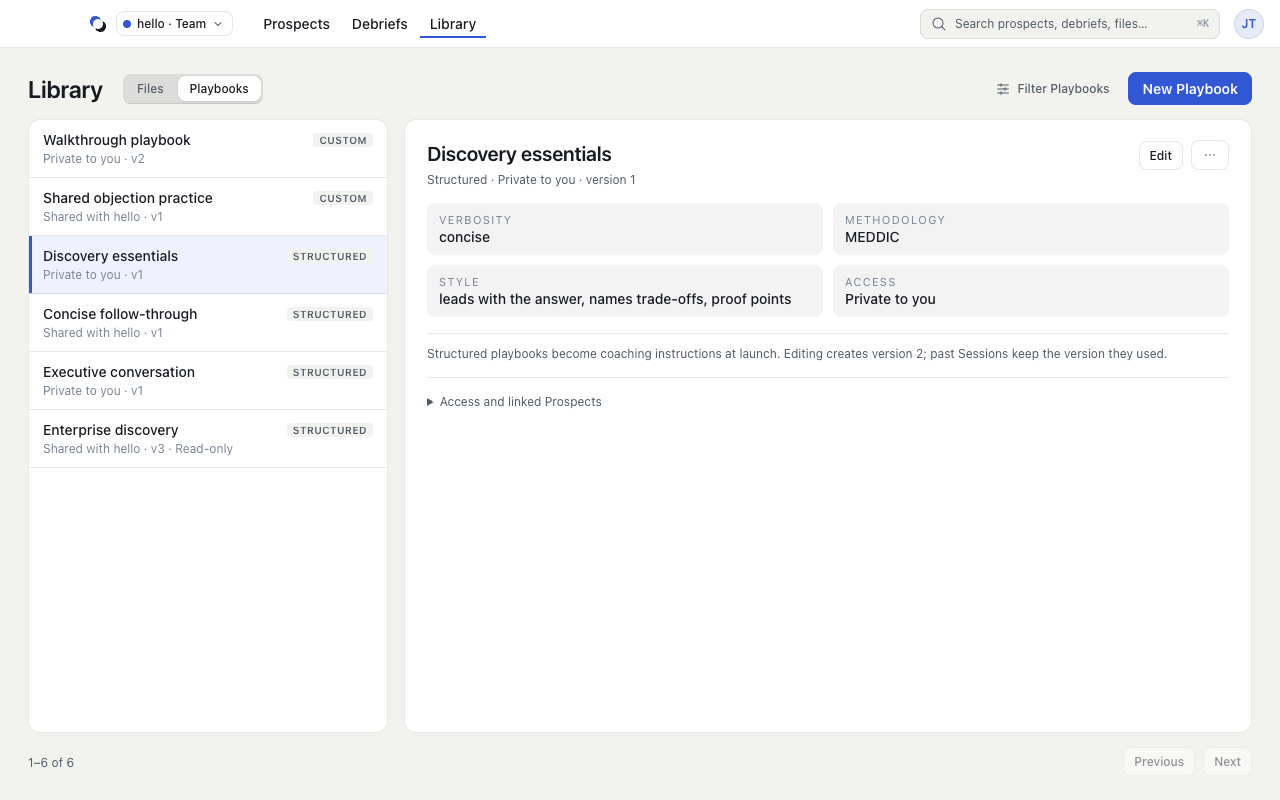
Task: Open the JT user avatar menu
Action: (1249, 24)
